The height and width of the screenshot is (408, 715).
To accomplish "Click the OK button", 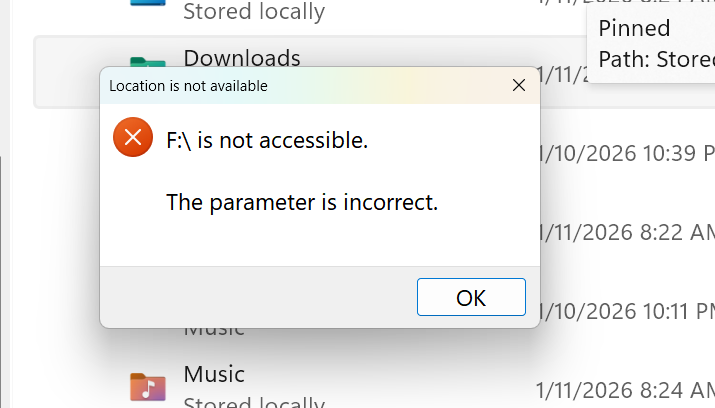I will 471,297.
